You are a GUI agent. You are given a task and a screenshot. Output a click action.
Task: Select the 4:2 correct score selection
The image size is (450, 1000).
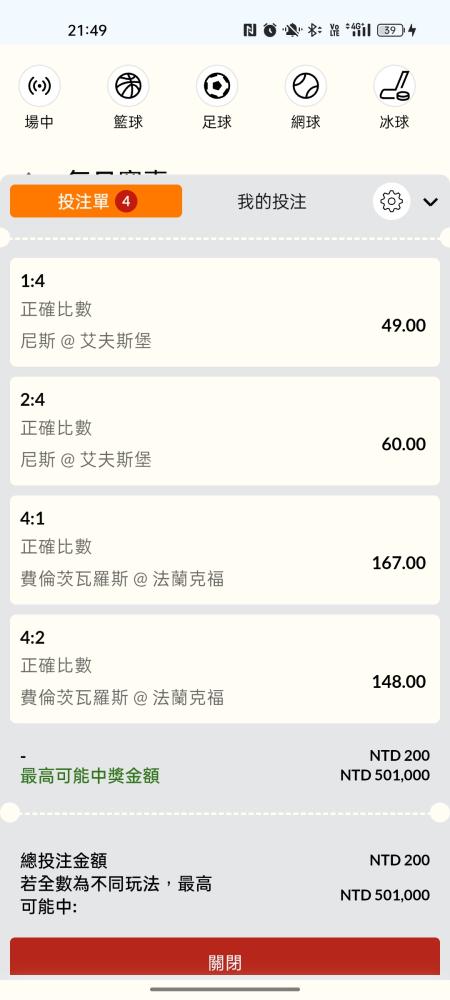click(x=225, y=669)
